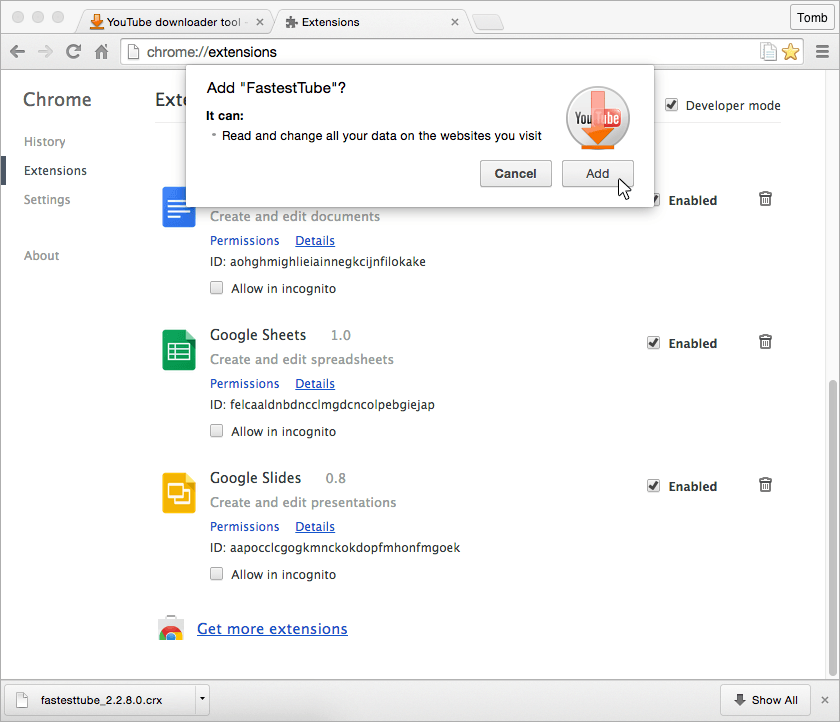Close the downloads bar
Viewport: 840px width, 722px height.
coord(824,700)
